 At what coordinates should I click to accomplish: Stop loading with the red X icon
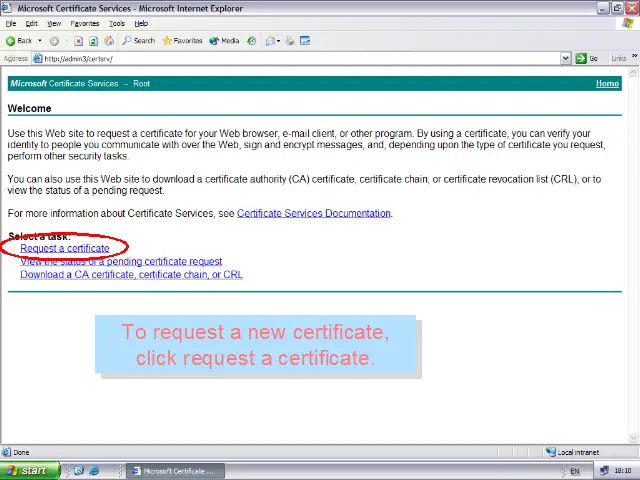(x=79, y=41)
